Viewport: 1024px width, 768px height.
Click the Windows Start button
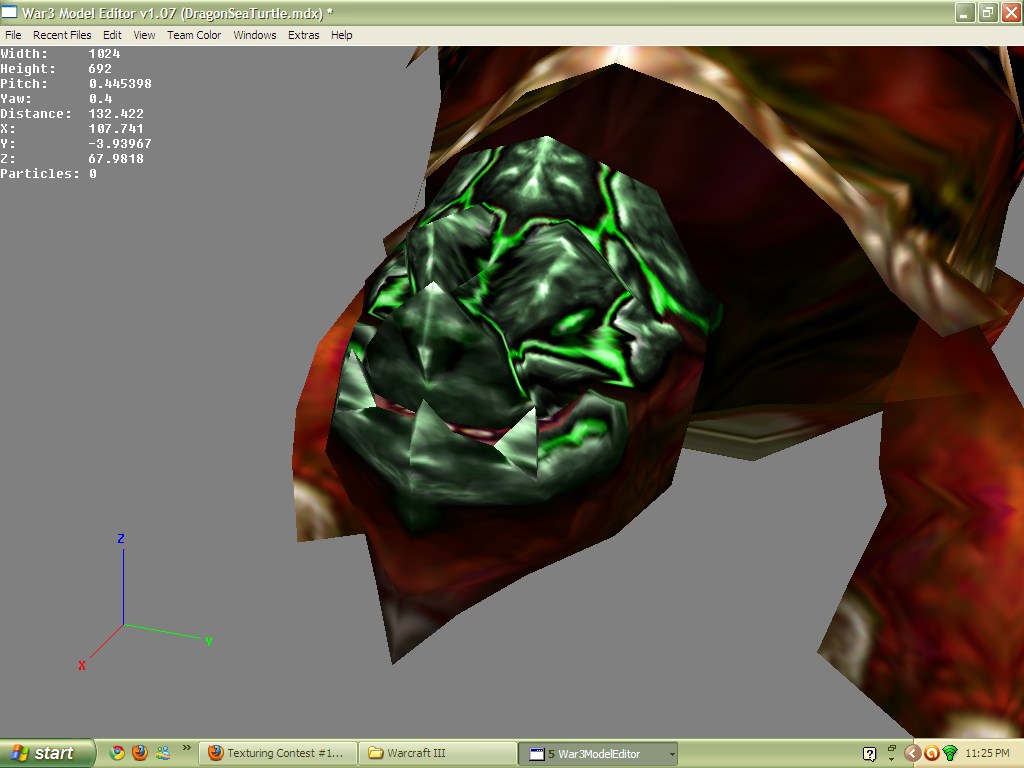[47, 754]
